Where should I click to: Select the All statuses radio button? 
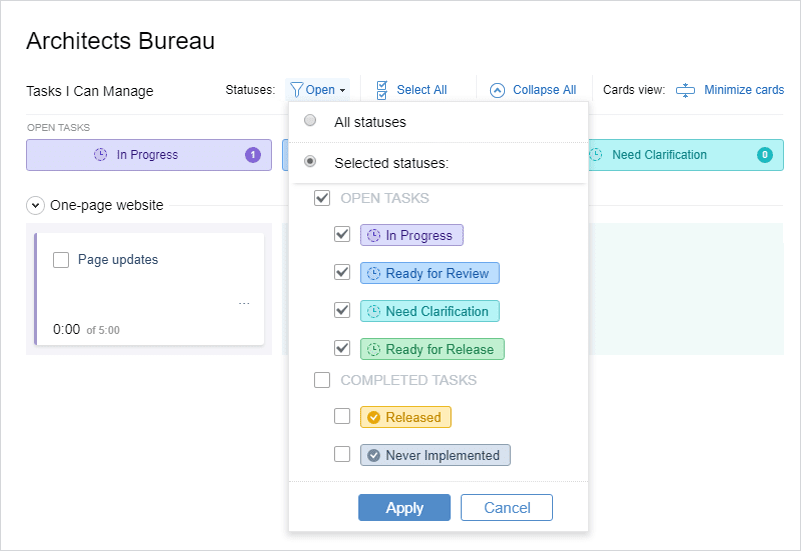coord(310,121)
